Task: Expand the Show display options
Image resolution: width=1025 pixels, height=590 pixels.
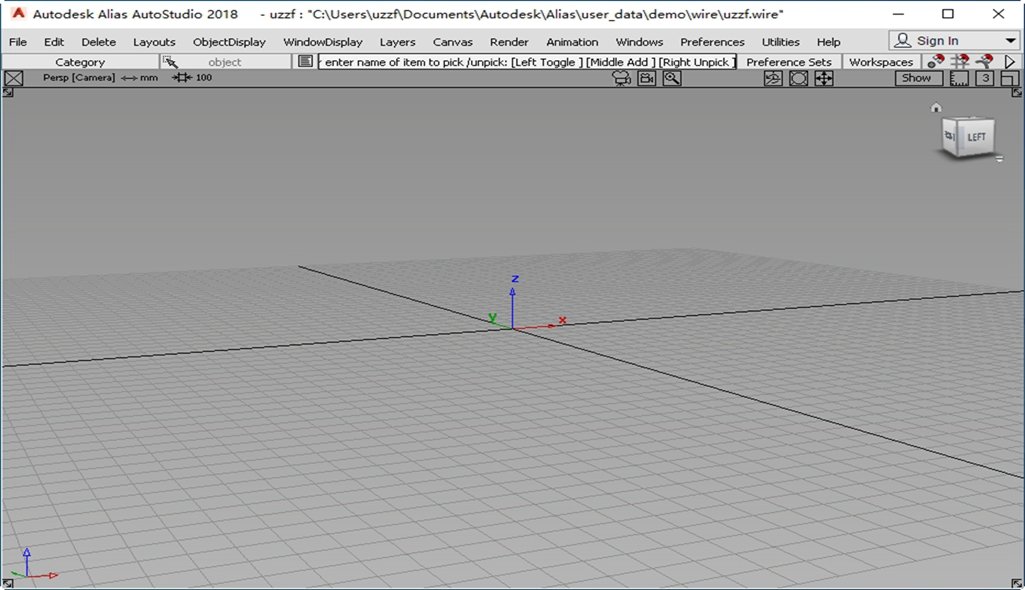Action: [916, 78]
